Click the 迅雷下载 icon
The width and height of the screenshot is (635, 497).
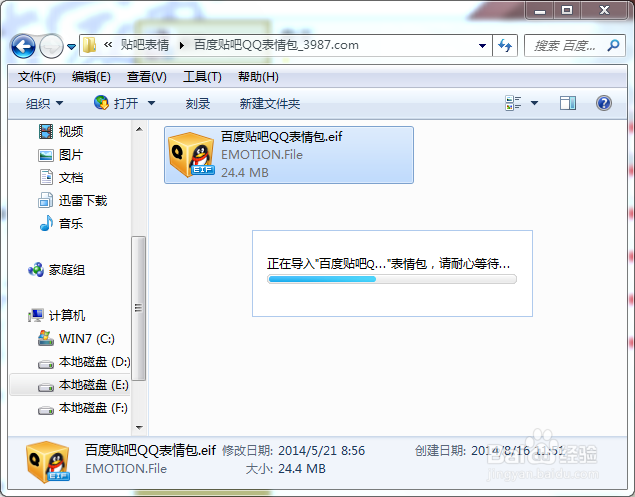[45, 201]
